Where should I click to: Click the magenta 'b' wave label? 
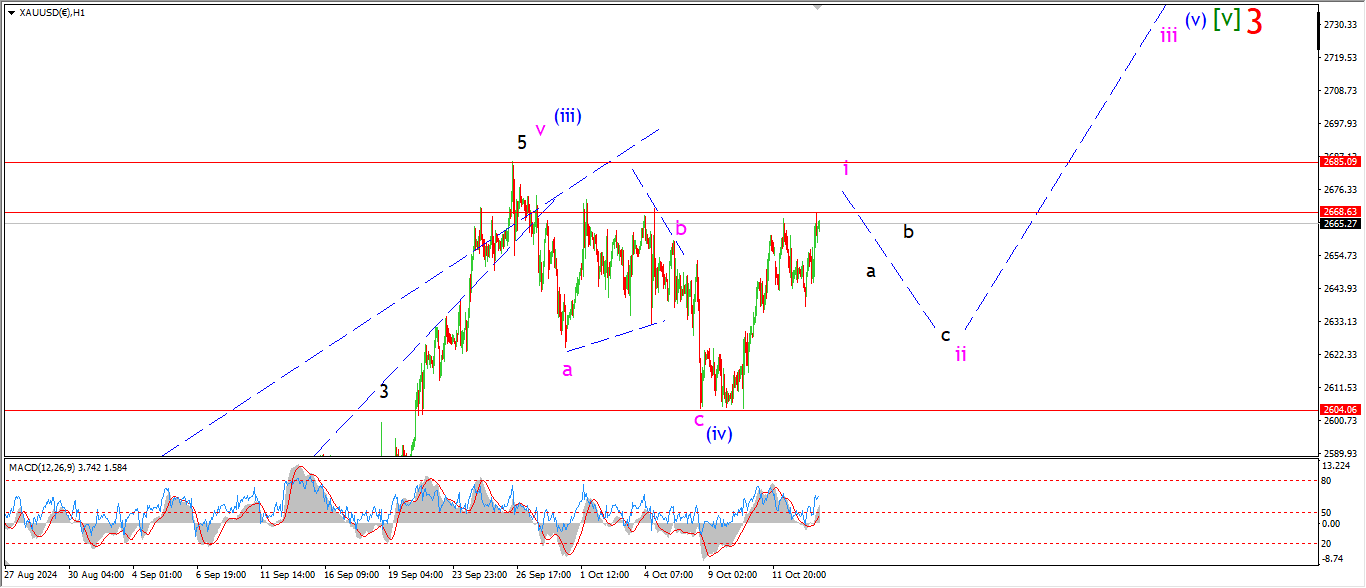[x=680, y=226]
